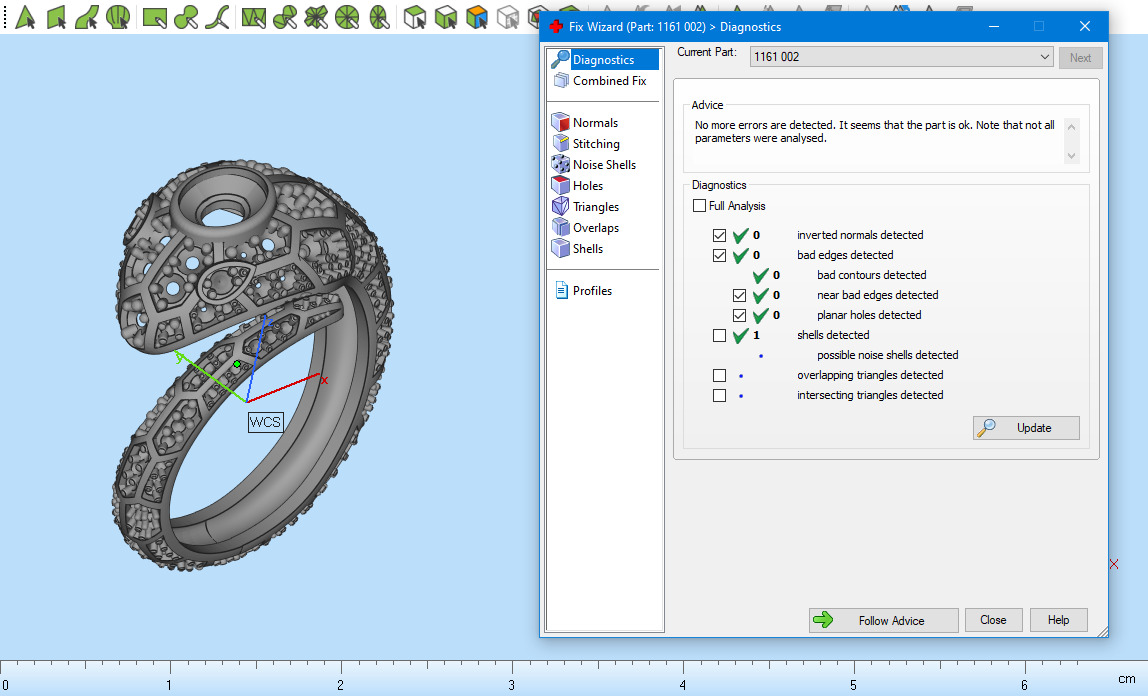Click the Next button

pos(1080,58)
